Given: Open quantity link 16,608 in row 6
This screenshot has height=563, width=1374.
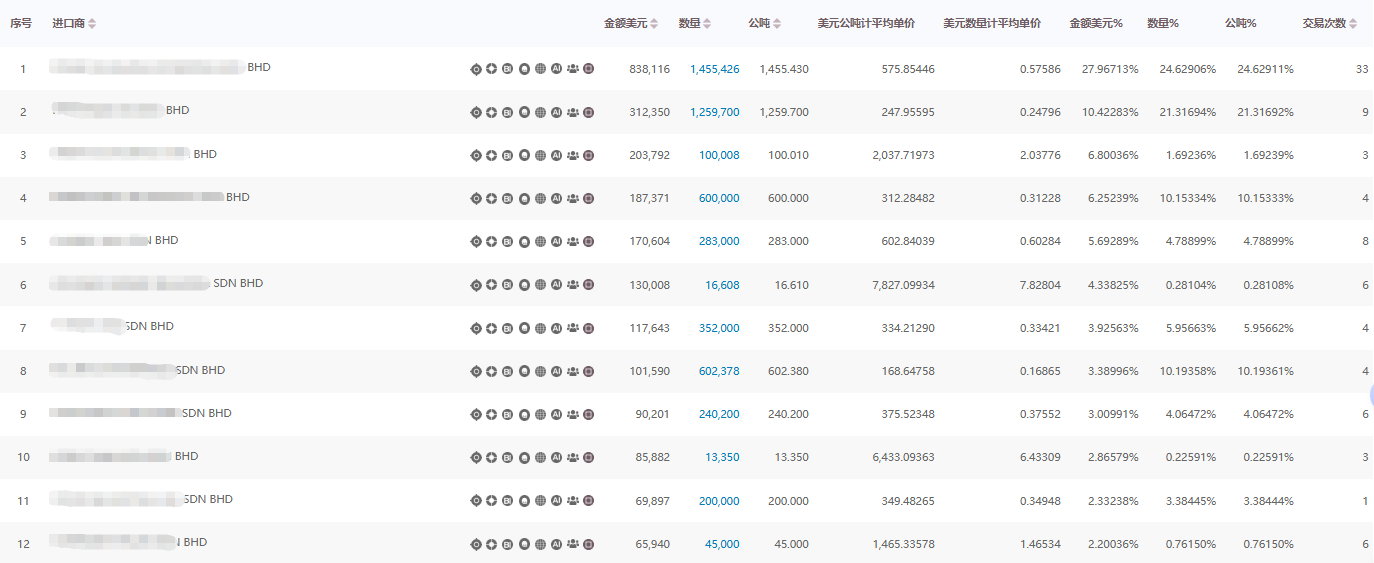Looking at the screenshot, I should click(x=722, y=285).
